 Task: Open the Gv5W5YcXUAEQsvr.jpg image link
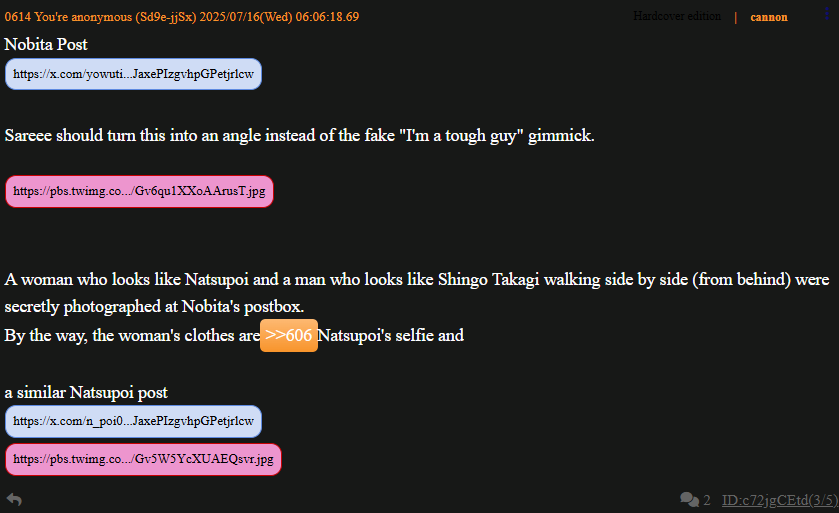coord(143,459)
